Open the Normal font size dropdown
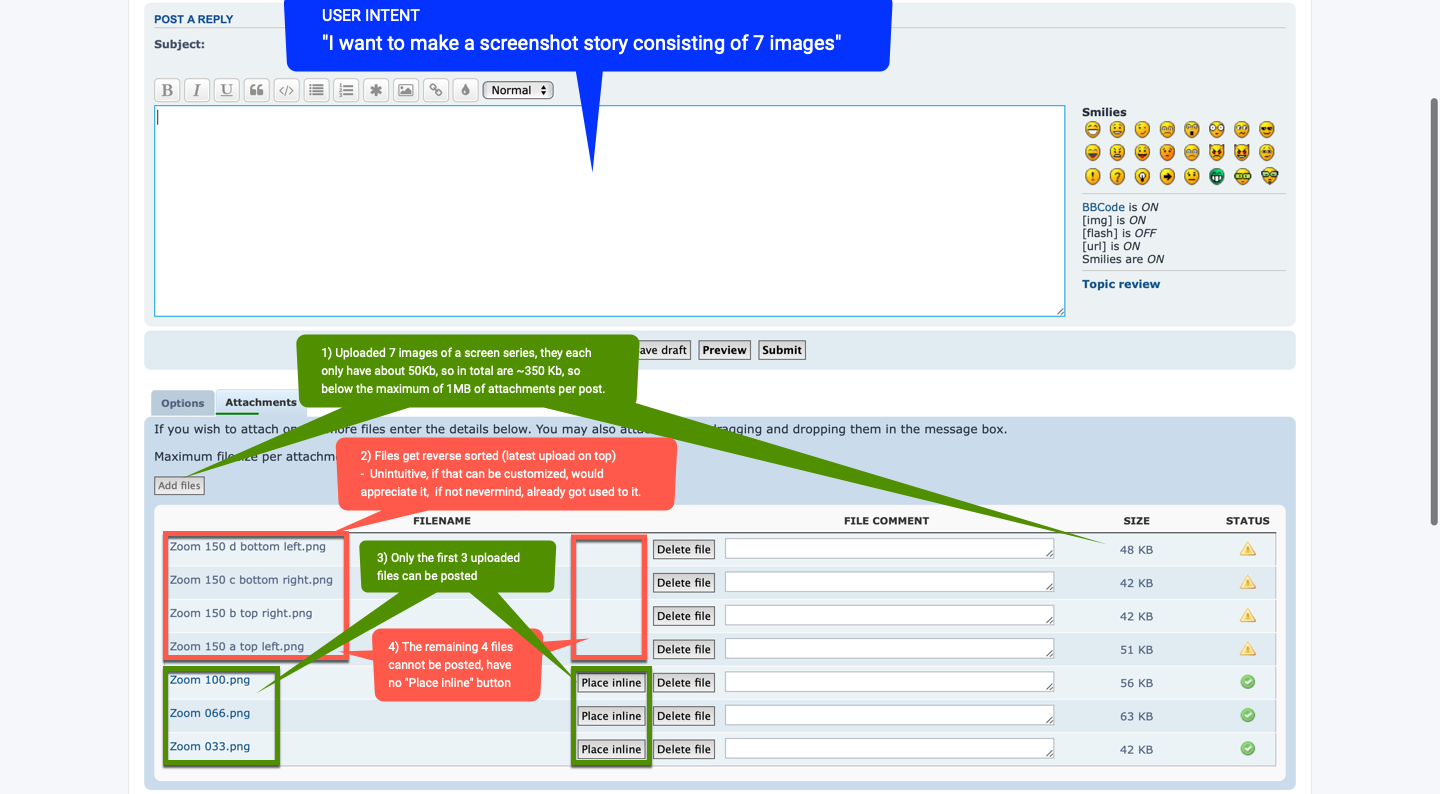This screenshot has width=1440, height=794. click(x=518, y=90)
